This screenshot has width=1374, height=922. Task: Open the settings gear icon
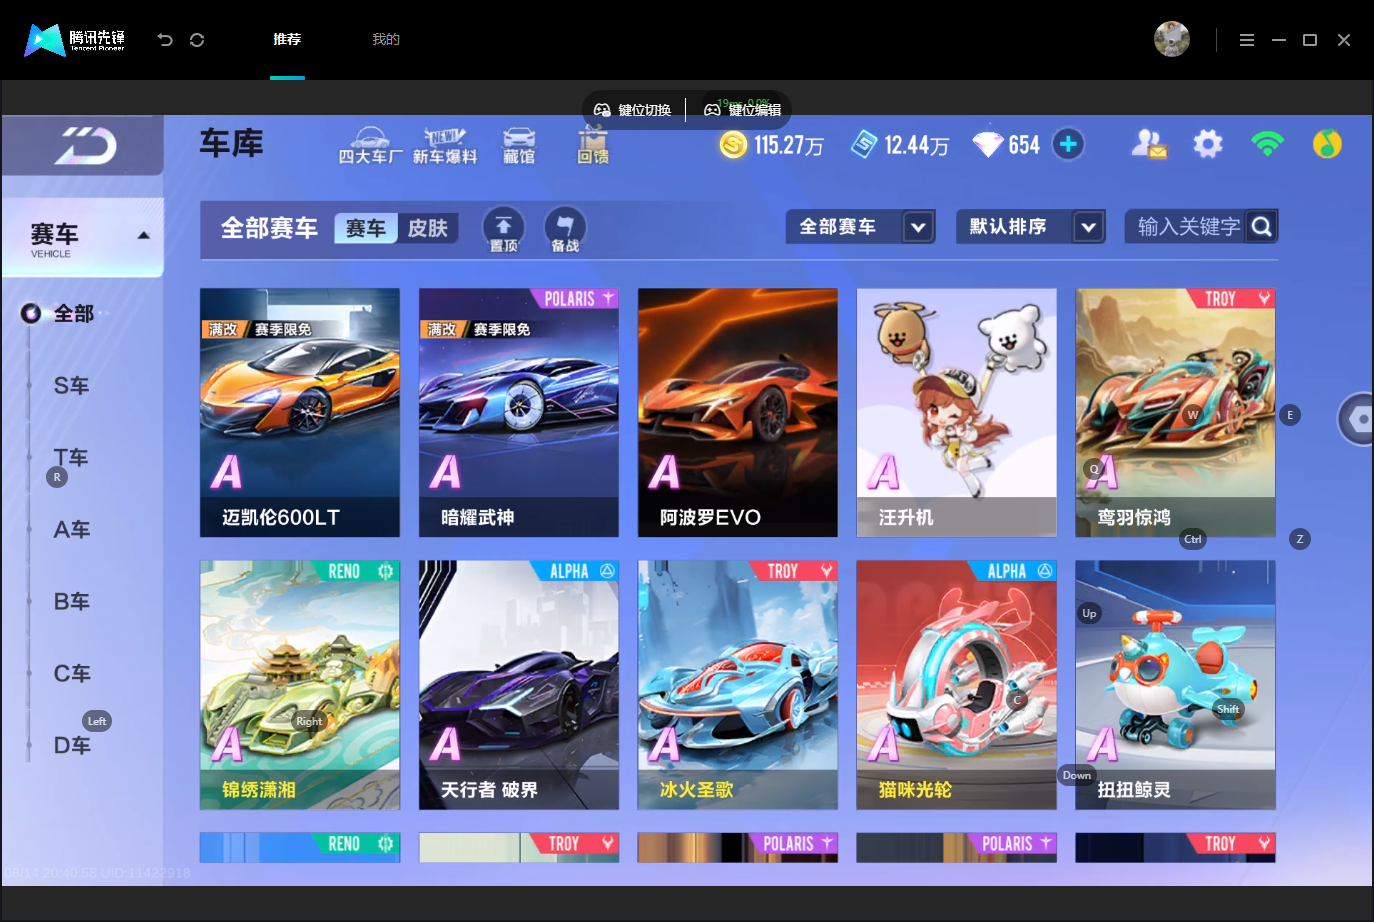point(1208,144)
